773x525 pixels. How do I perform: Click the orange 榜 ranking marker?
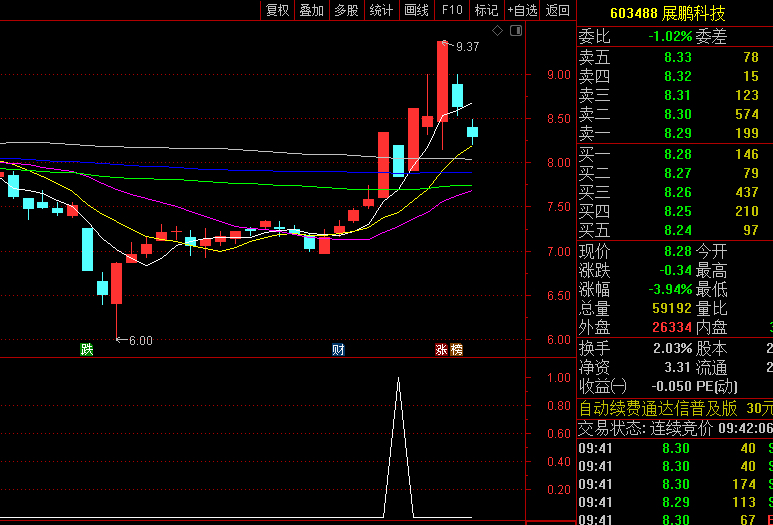coord(457,350)
